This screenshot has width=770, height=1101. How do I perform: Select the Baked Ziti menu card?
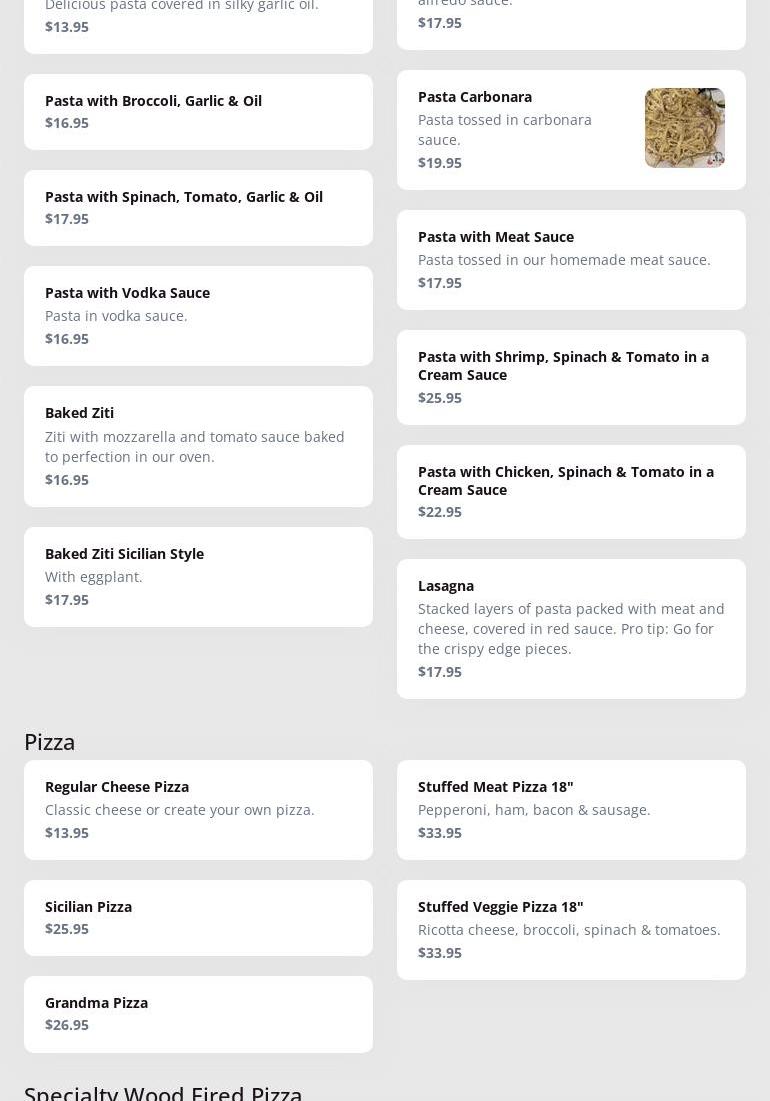198,447
